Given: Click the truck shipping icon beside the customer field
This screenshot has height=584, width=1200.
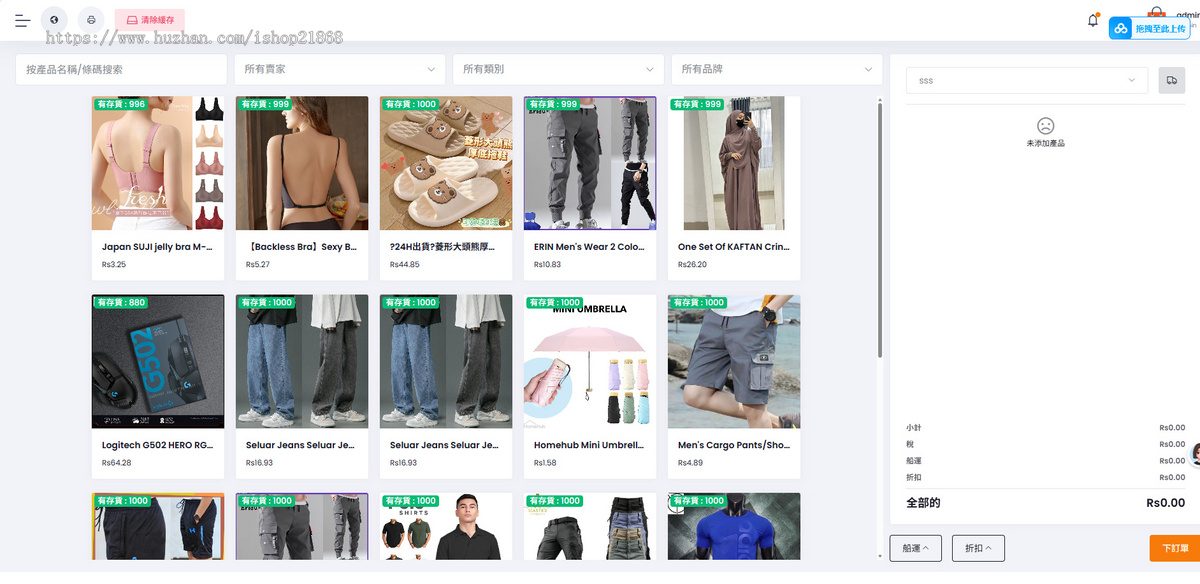Looking at the screenshot, I should tap(1171, 80).
